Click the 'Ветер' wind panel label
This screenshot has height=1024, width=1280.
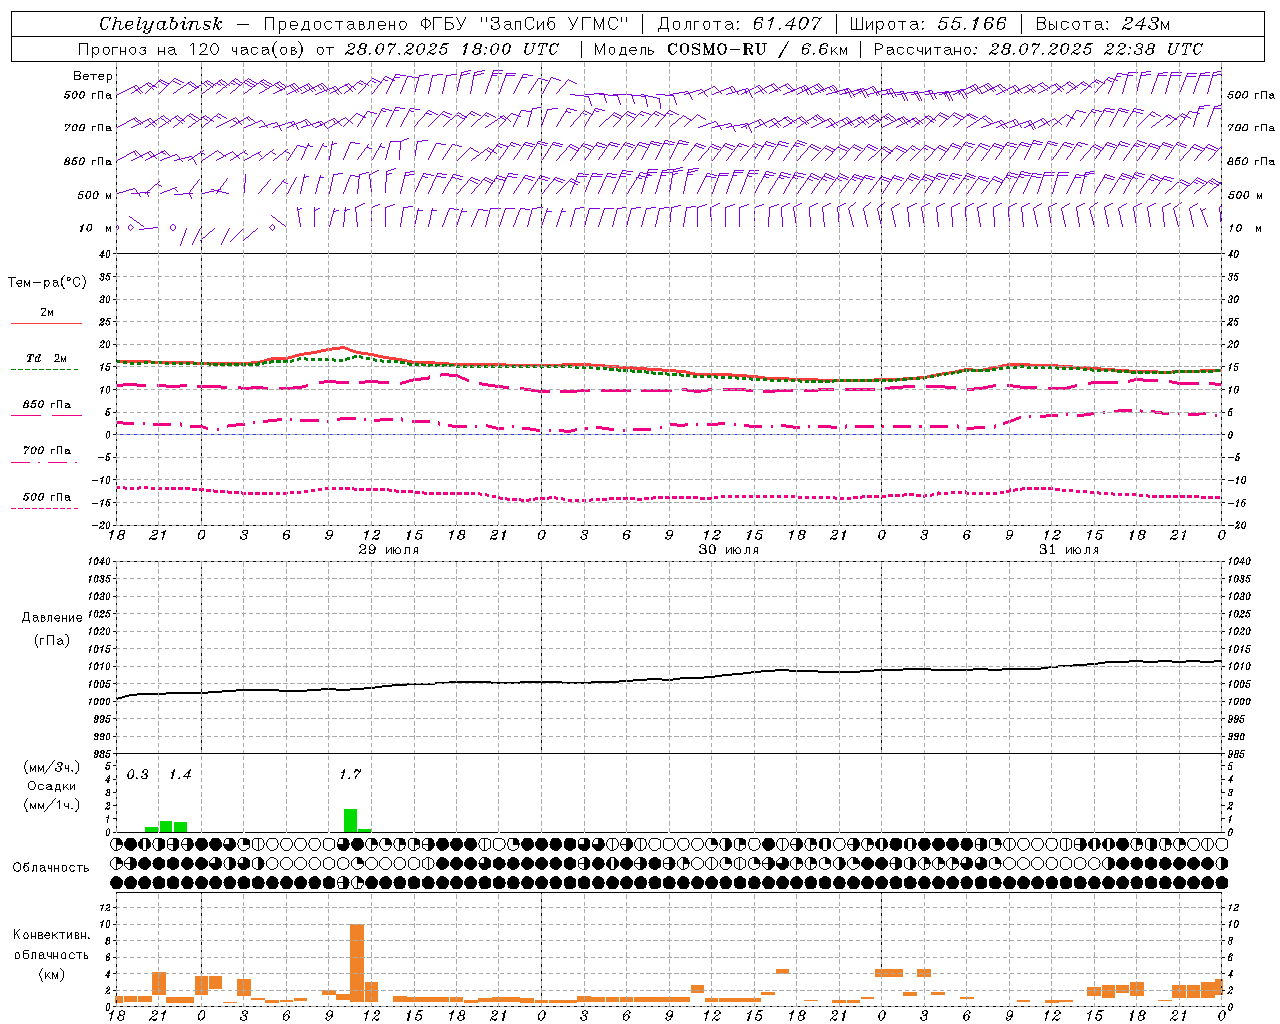tap(93, 76)
